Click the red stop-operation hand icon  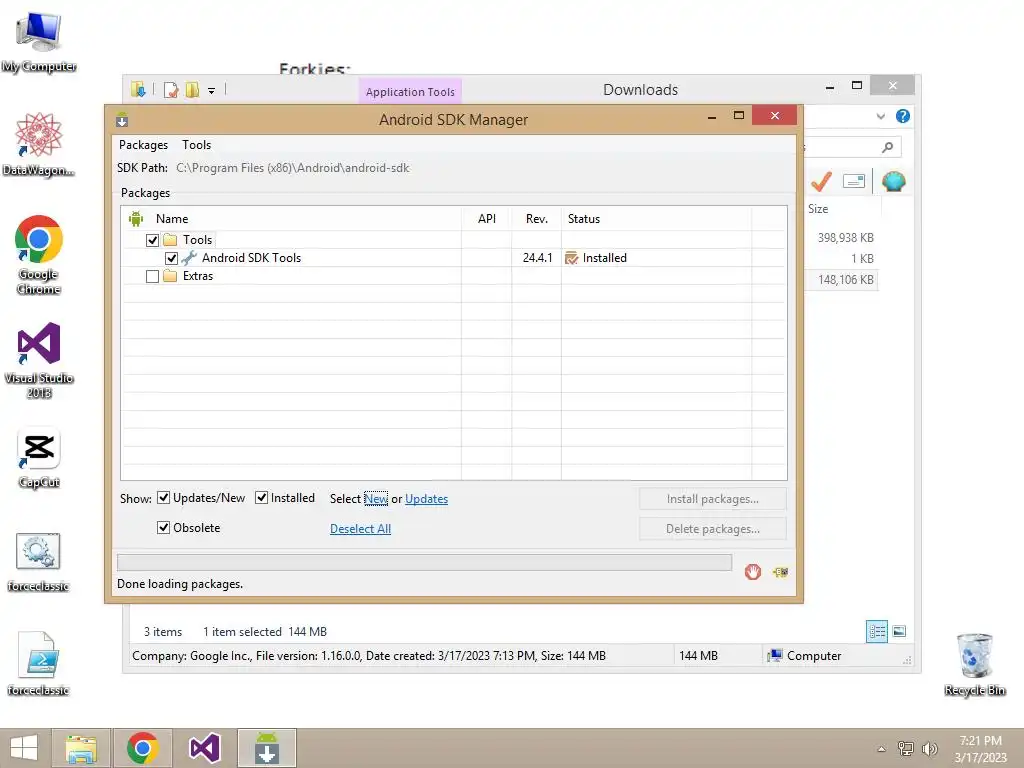coord(752,572)
